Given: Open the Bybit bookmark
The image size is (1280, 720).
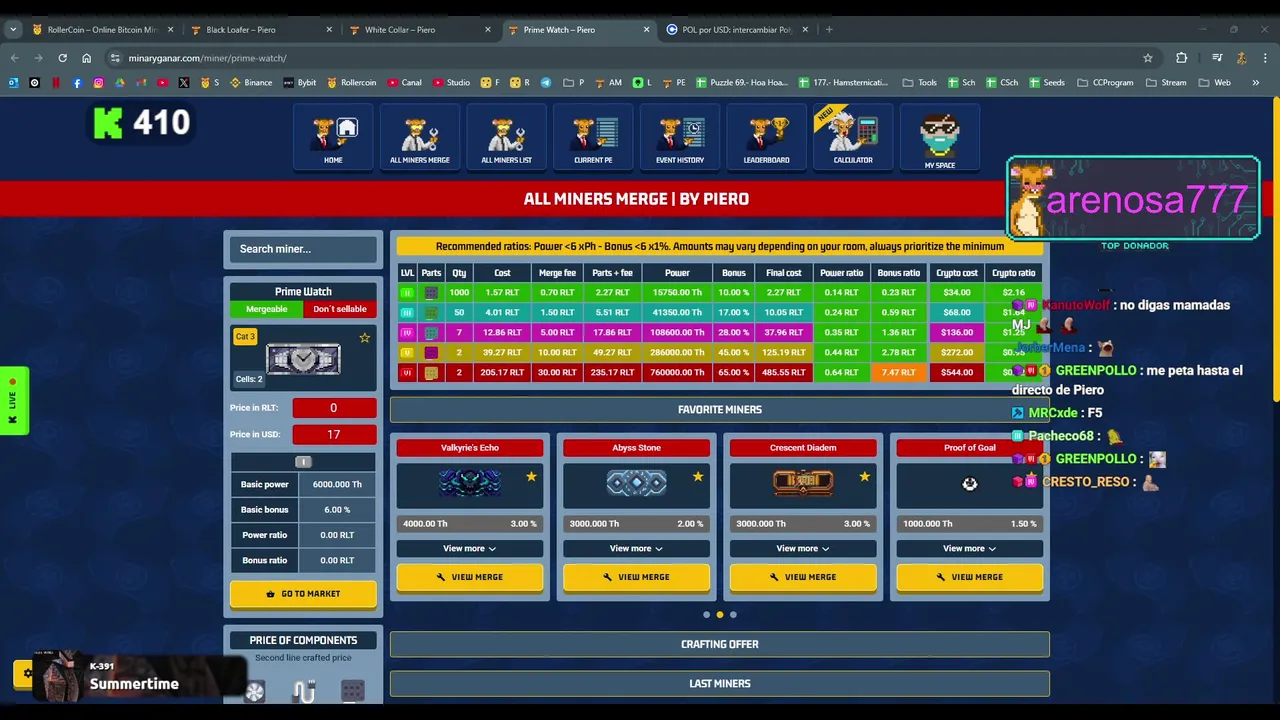Looking at the screenshot, I should point(300,83).
